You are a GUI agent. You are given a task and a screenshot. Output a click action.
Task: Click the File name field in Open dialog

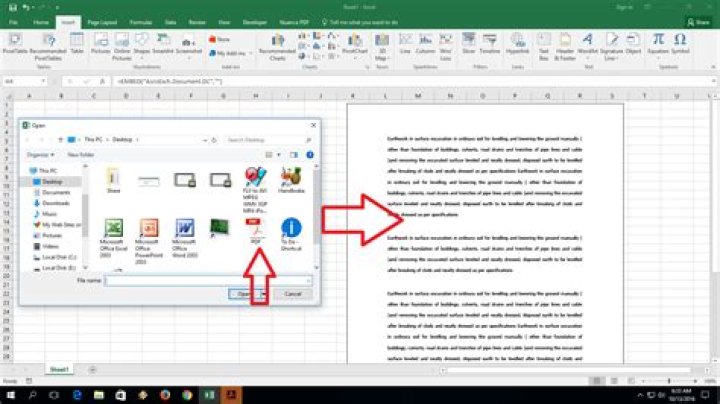(208, 280)
